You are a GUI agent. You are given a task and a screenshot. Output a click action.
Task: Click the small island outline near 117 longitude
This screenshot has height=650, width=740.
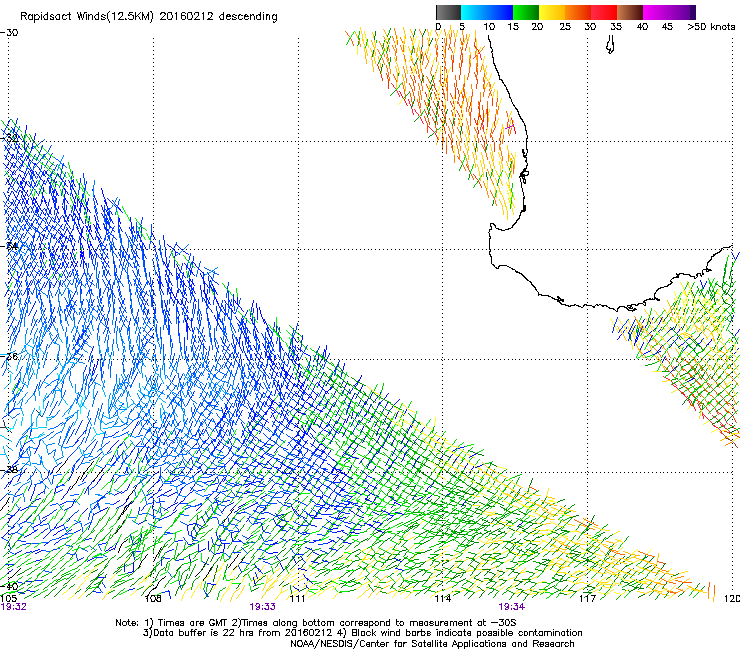[x=610, y=46]
